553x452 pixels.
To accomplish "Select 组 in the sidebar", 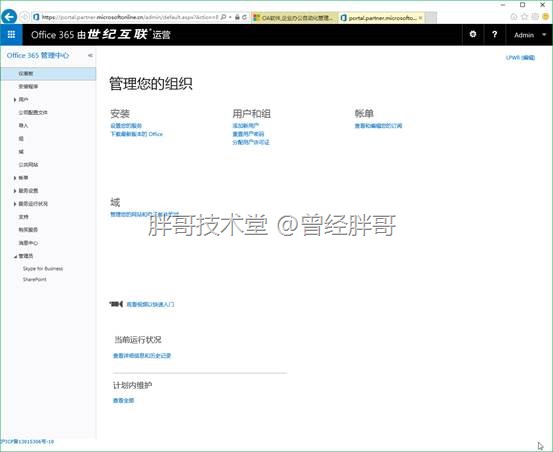I will click(x=21, y=139).
